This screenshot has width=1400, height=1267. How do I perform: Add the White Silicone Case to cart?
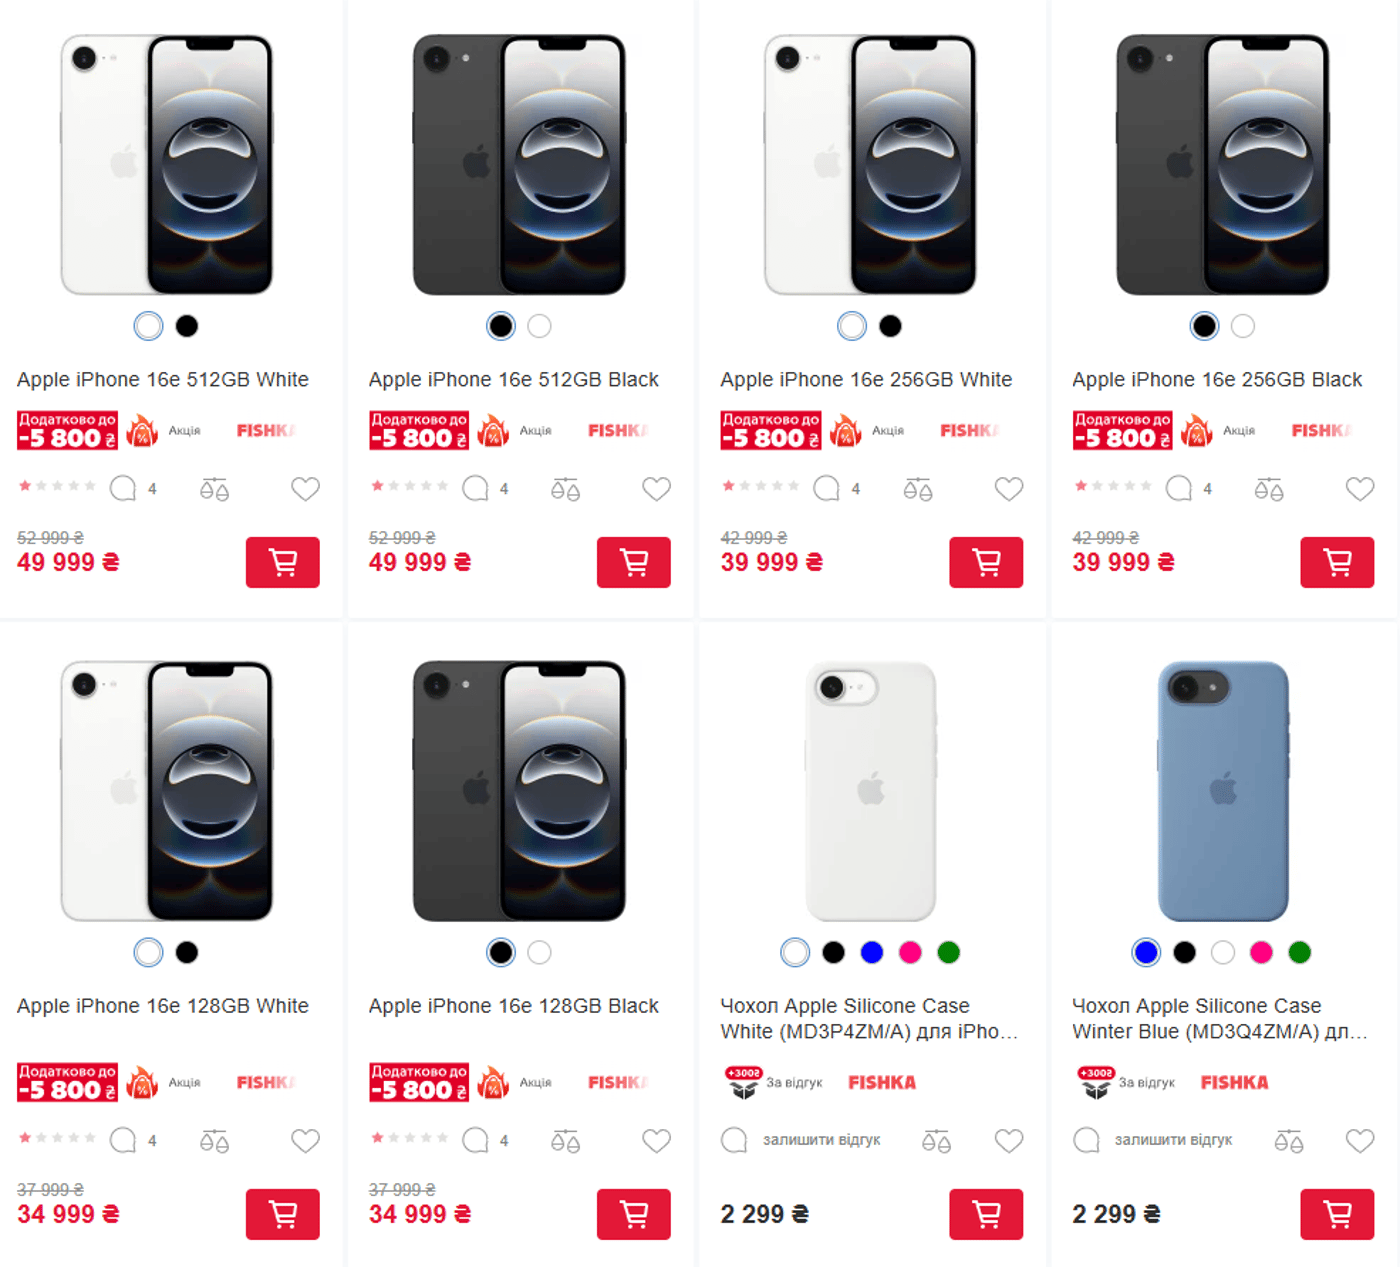[x=986, y=1215]
